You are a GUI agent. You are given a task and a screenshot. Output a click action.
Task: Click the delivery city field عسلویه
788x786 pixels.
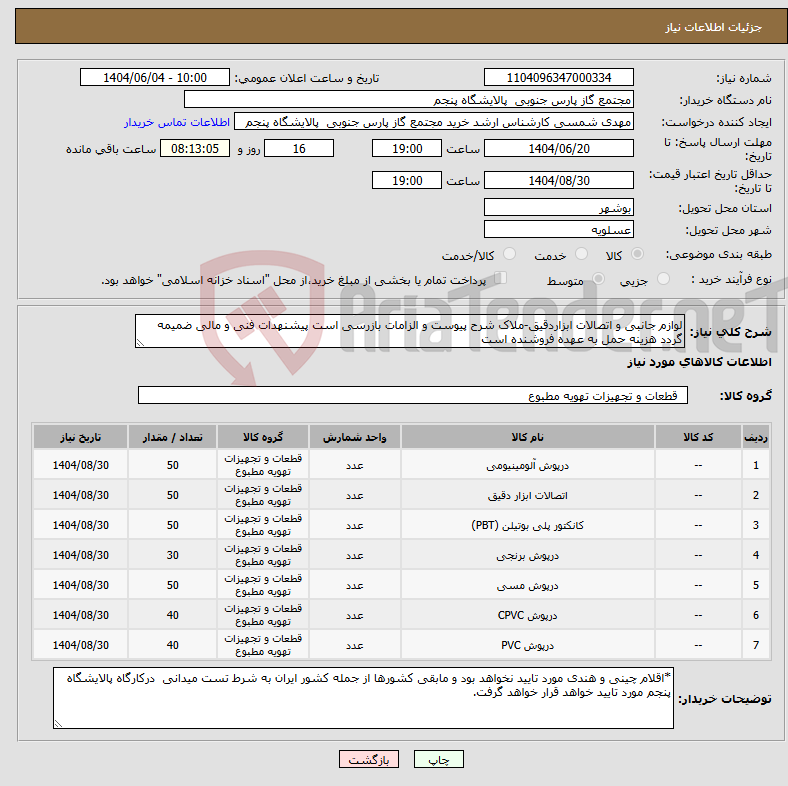pos(558,230)
